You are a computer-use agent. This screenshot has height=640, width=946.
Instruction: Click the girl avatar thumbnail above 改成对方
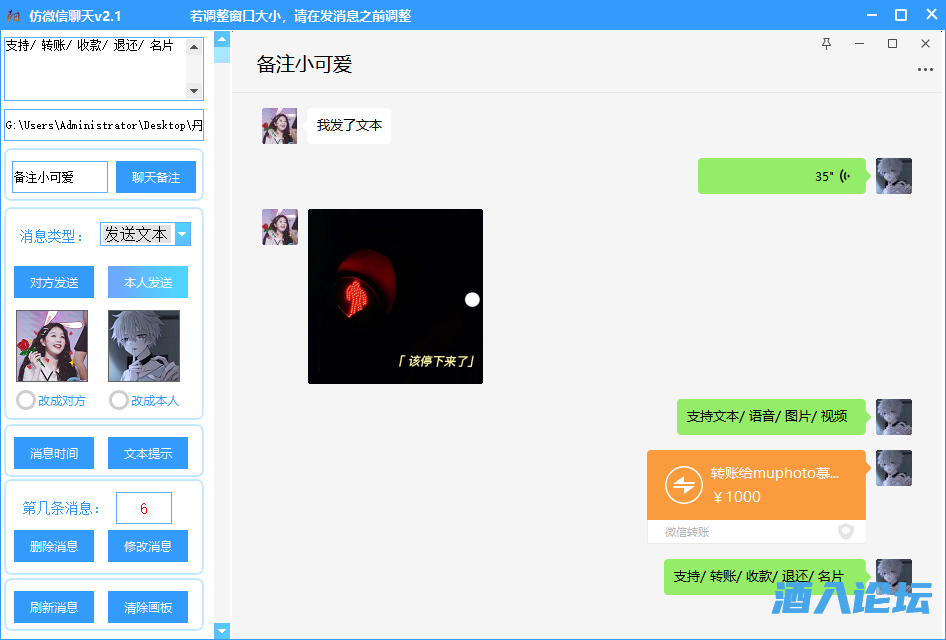tap(51, 345)
